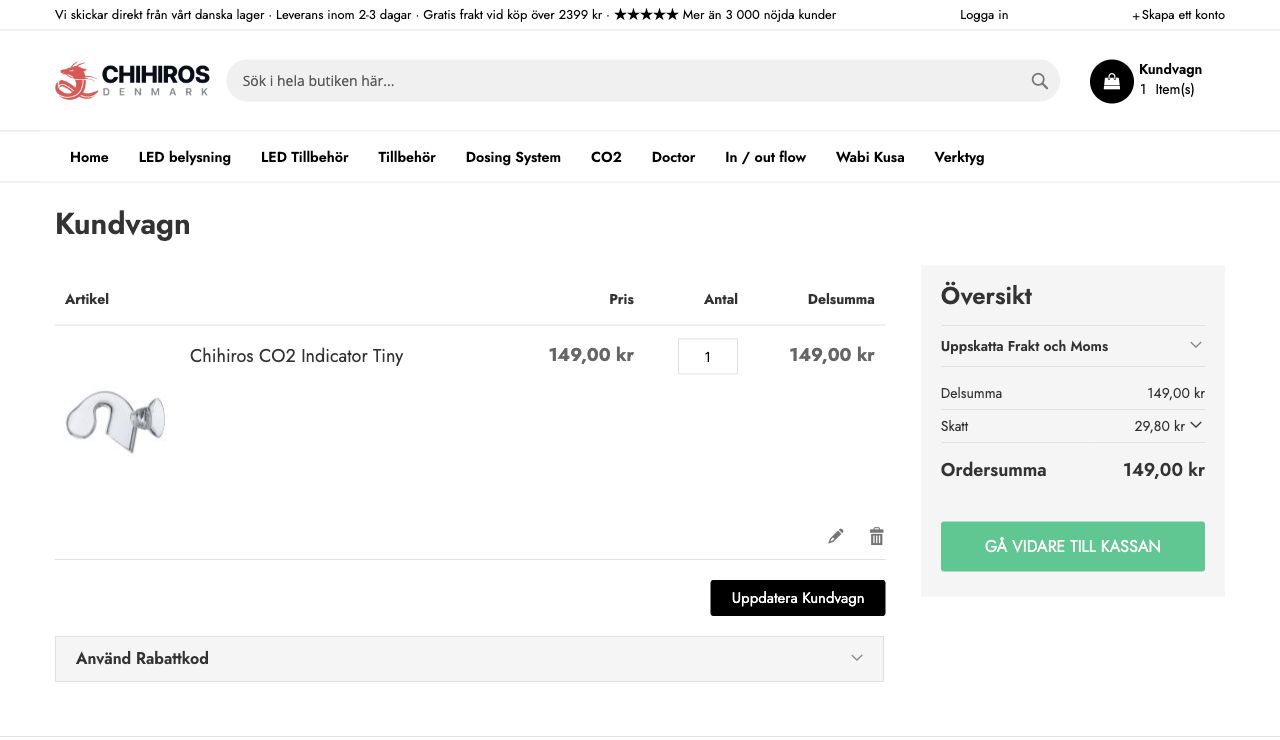Expand Uppskatta Frakt och Moms section
1280x740 pixels.
1073,346
